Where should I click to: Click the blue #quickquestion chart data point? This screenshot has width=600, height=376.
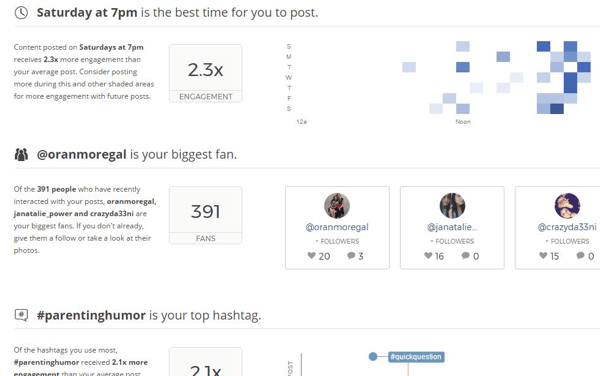[x=373, y=356]
